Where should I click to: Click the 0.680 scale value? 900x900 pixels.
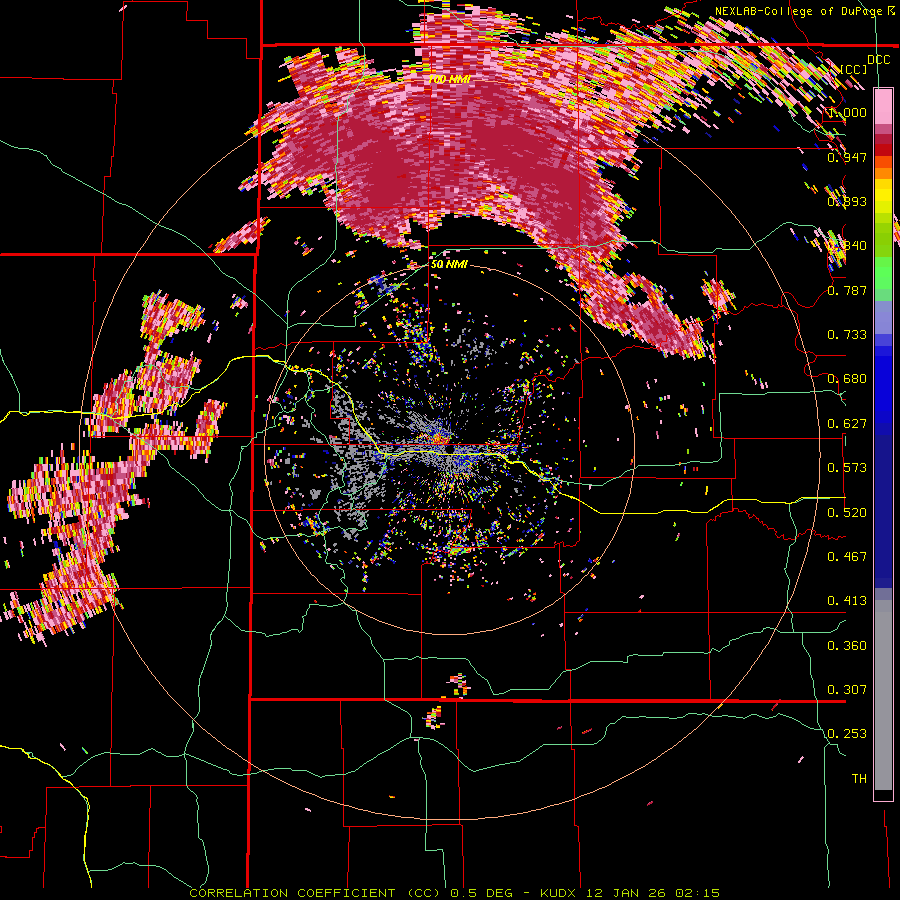(x=847, y=379)
